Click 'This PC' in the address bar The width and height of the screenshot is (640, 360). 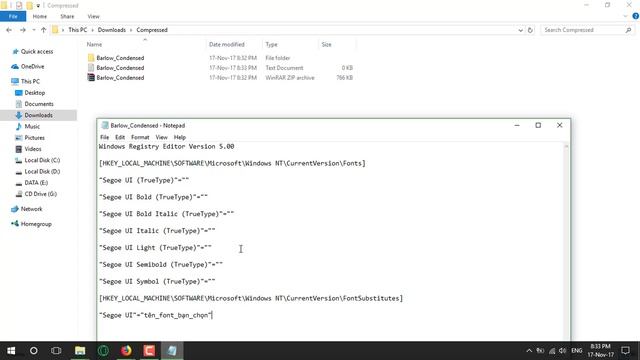(78, 30)
